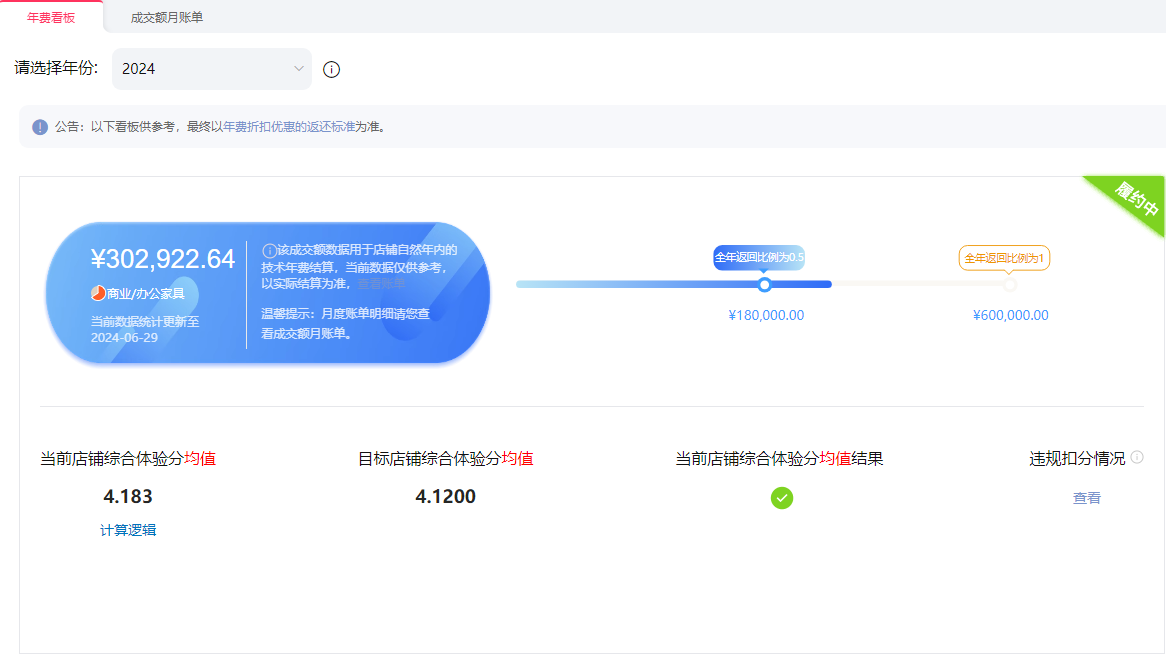Click the green checkmark result icon

[782, 497]
